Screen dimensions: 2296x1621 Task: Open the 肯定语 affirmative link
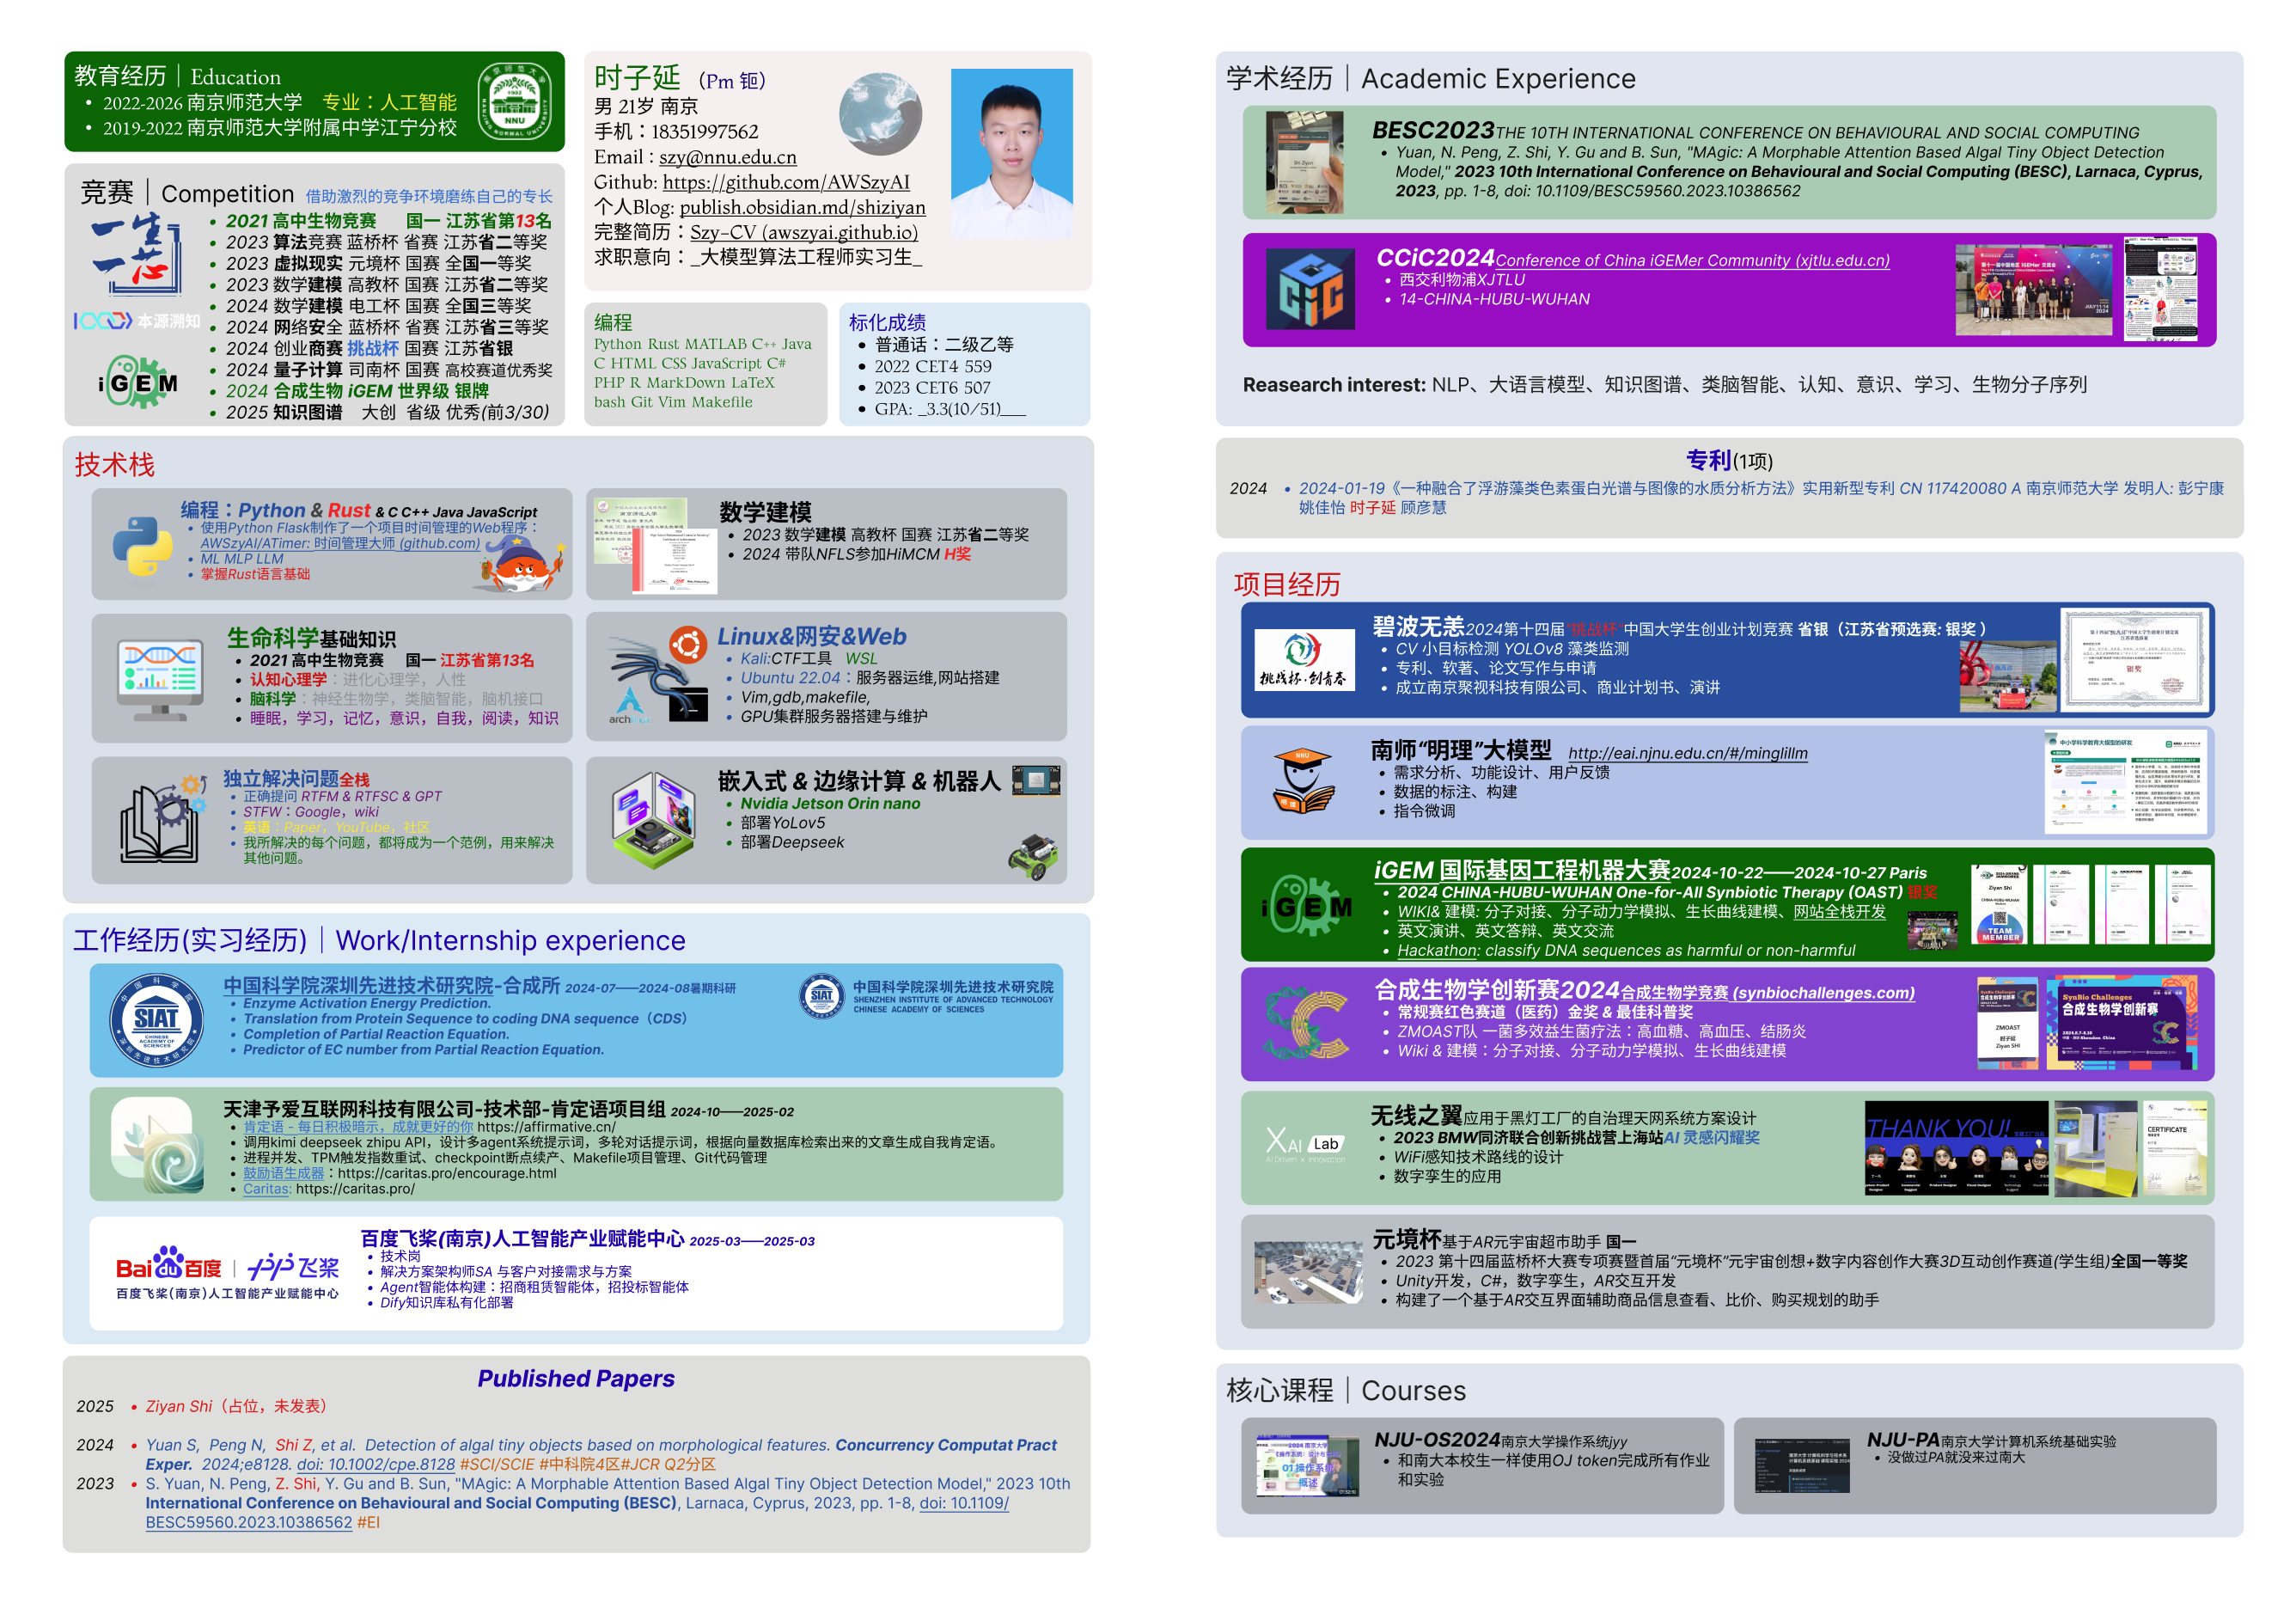coord(358,1126)
